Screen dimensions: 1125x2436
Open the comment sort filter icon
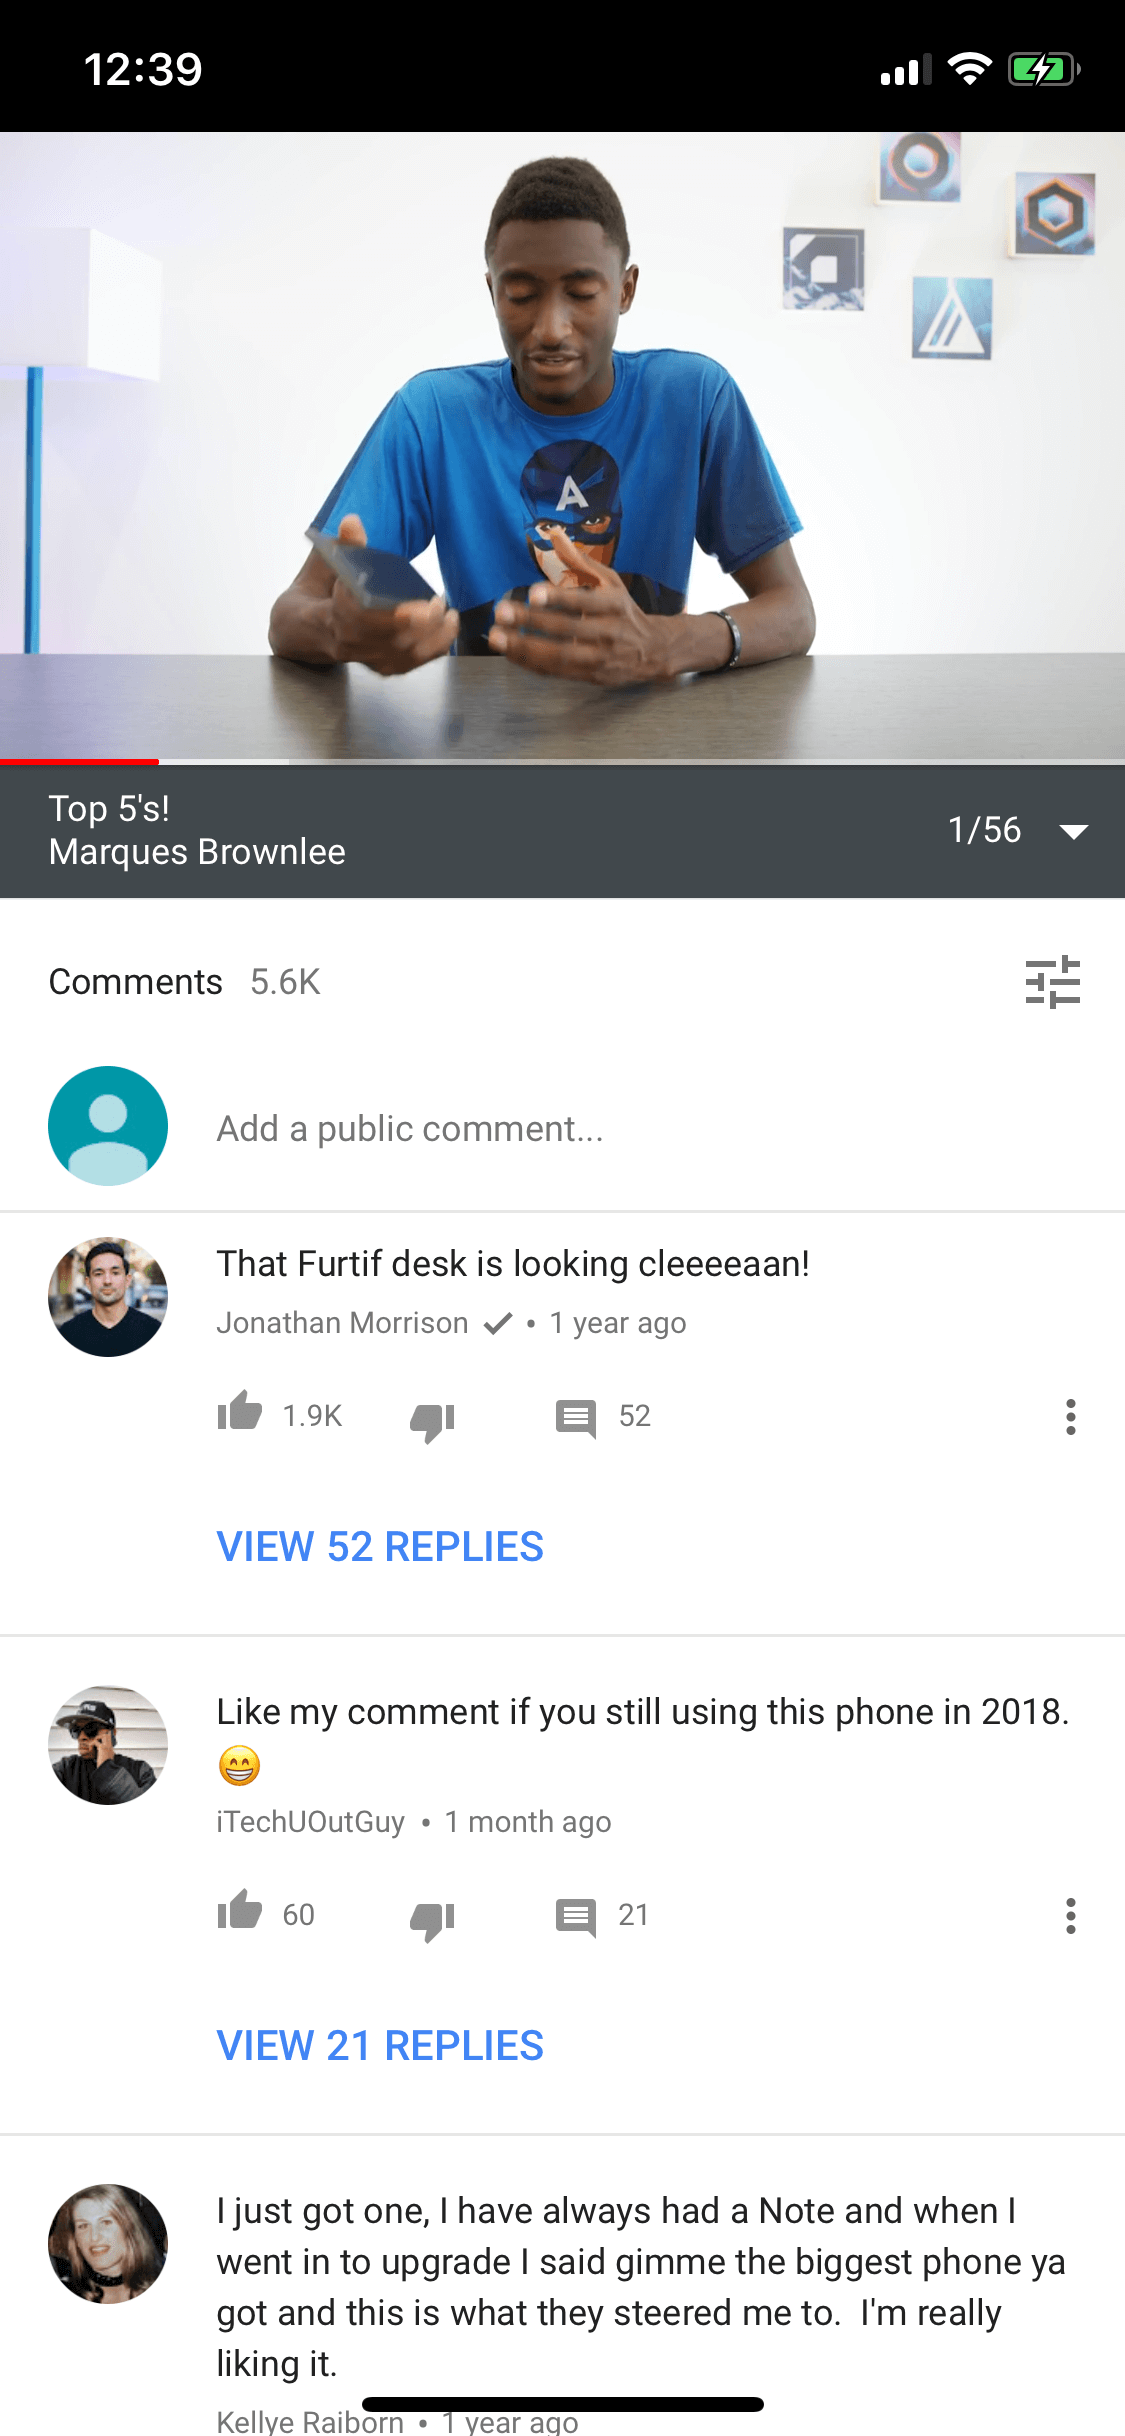tap(1052, 982)
